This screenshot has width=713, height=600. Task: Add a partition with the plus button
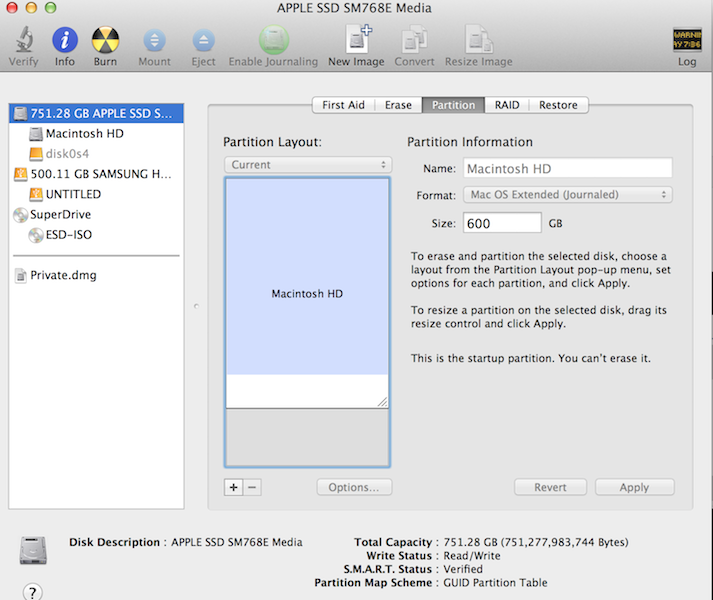pos(233,487)
